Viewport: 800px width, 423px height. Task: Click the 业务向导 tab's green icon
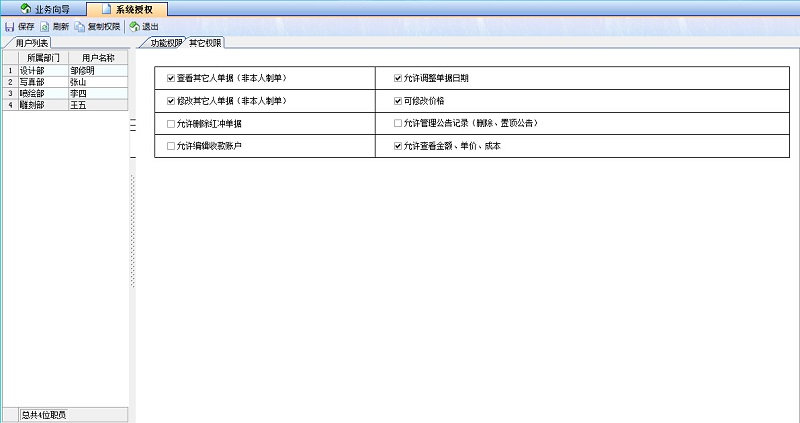25,9
